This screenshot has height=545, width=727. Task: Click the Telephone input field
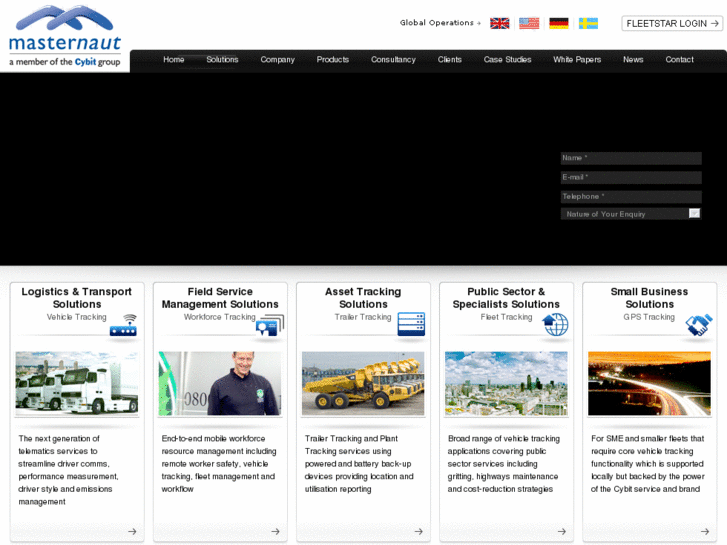[x=631, y=197]
